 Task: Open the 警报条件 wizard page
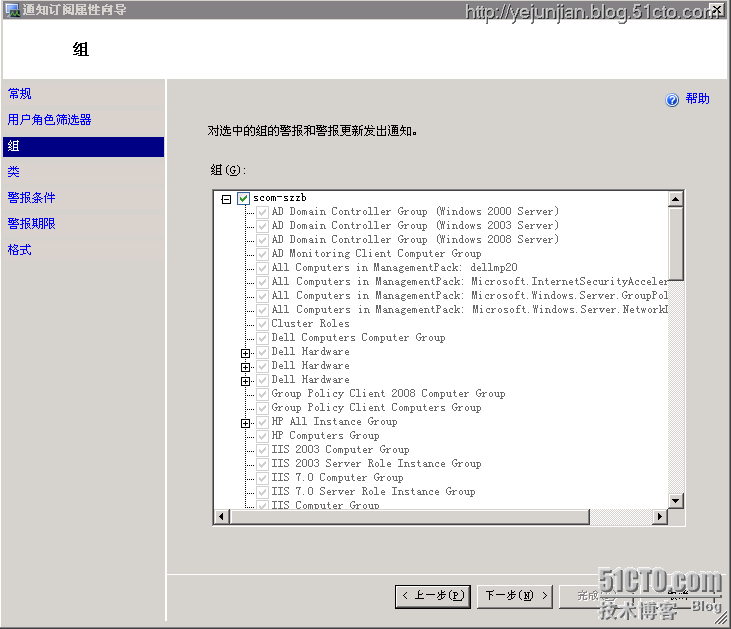point(31,198)
